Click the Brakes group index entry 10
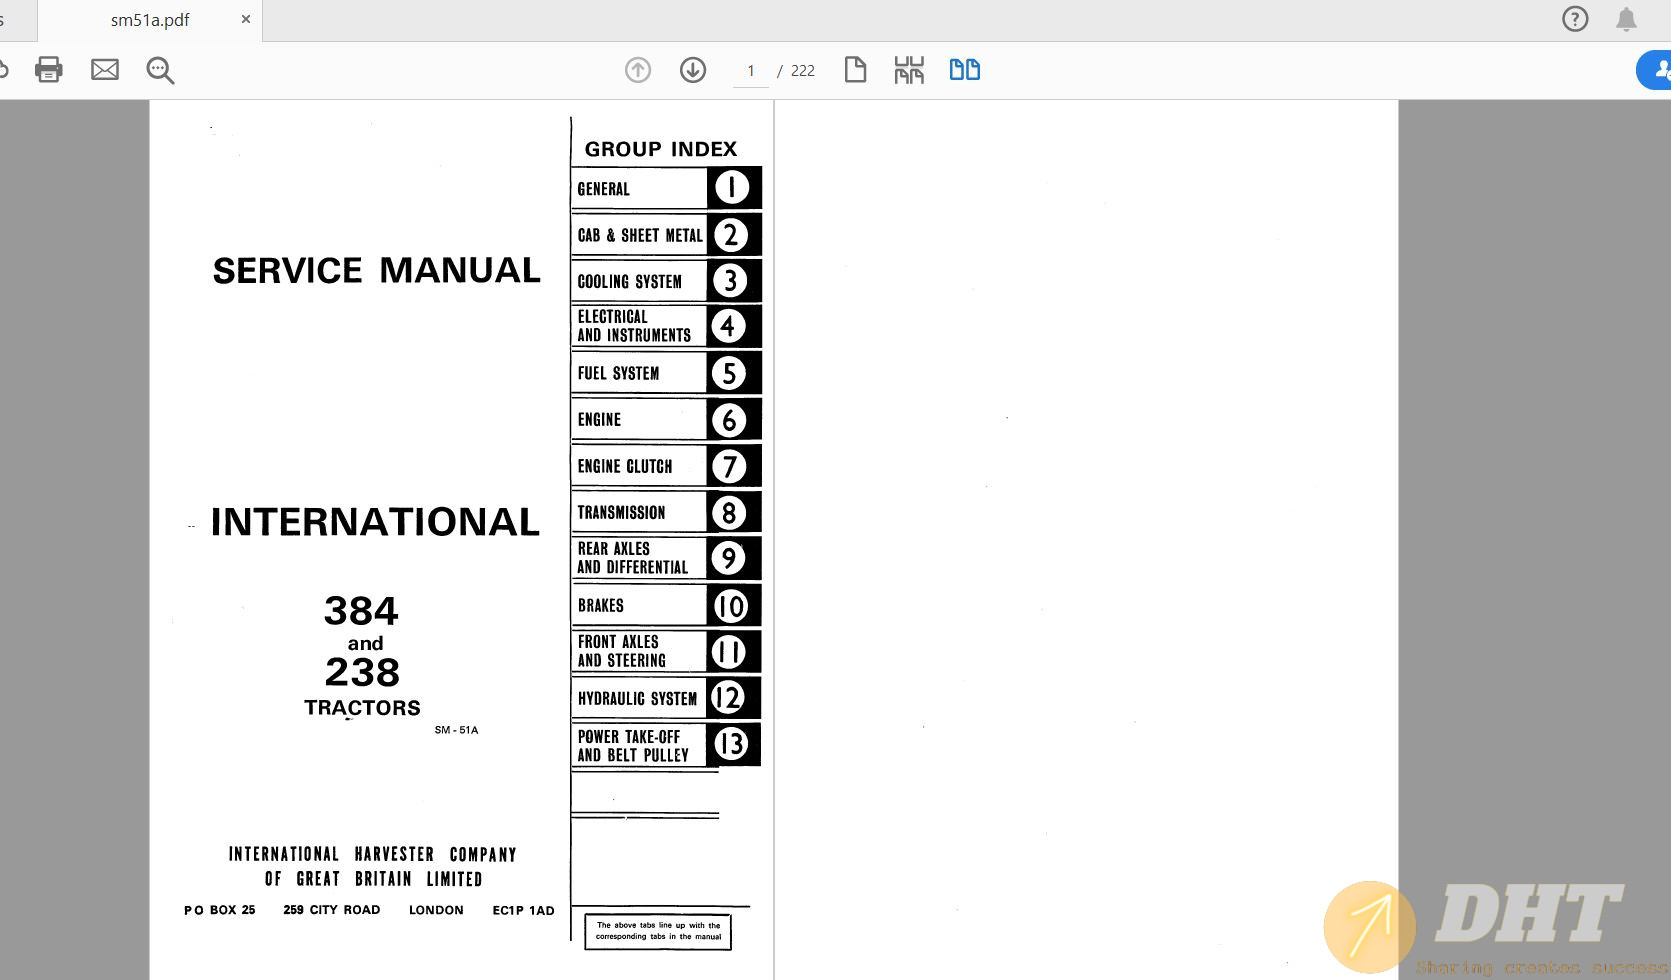The height and width of the screenshot is (980, 1671). [666, 606]
